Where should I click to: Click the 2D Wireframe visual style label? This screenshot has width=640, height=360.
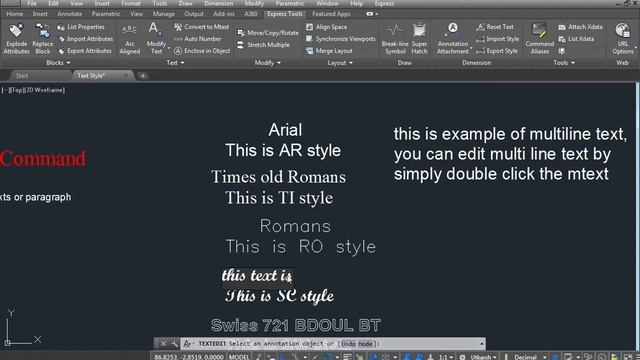coord(44,90)
